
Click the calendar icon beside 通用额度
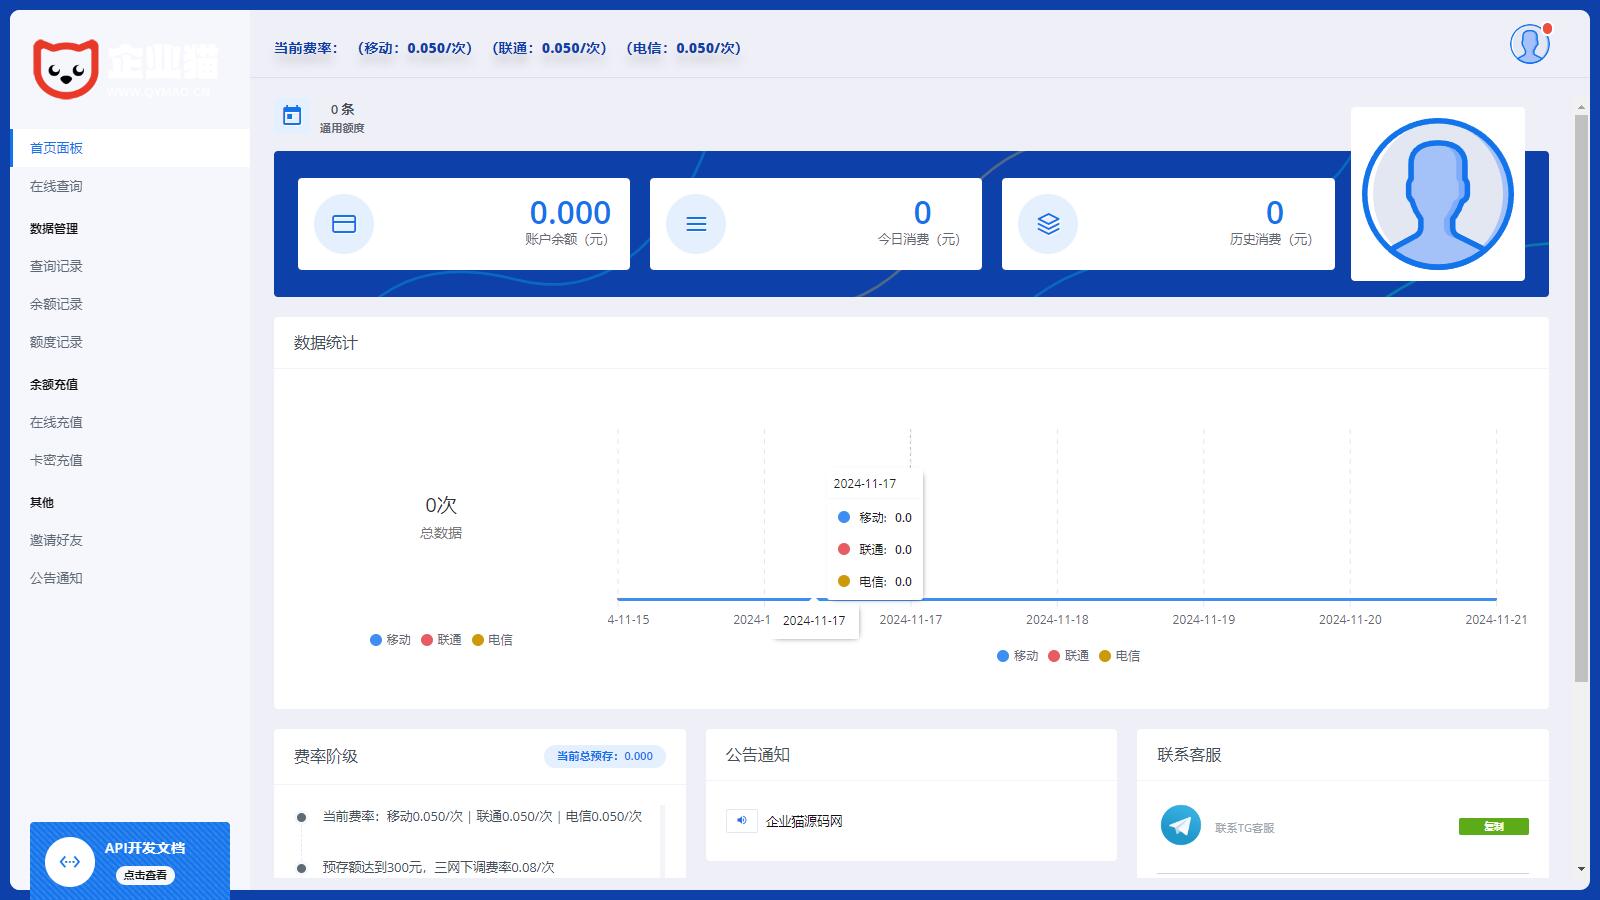(x=292, y=116)
